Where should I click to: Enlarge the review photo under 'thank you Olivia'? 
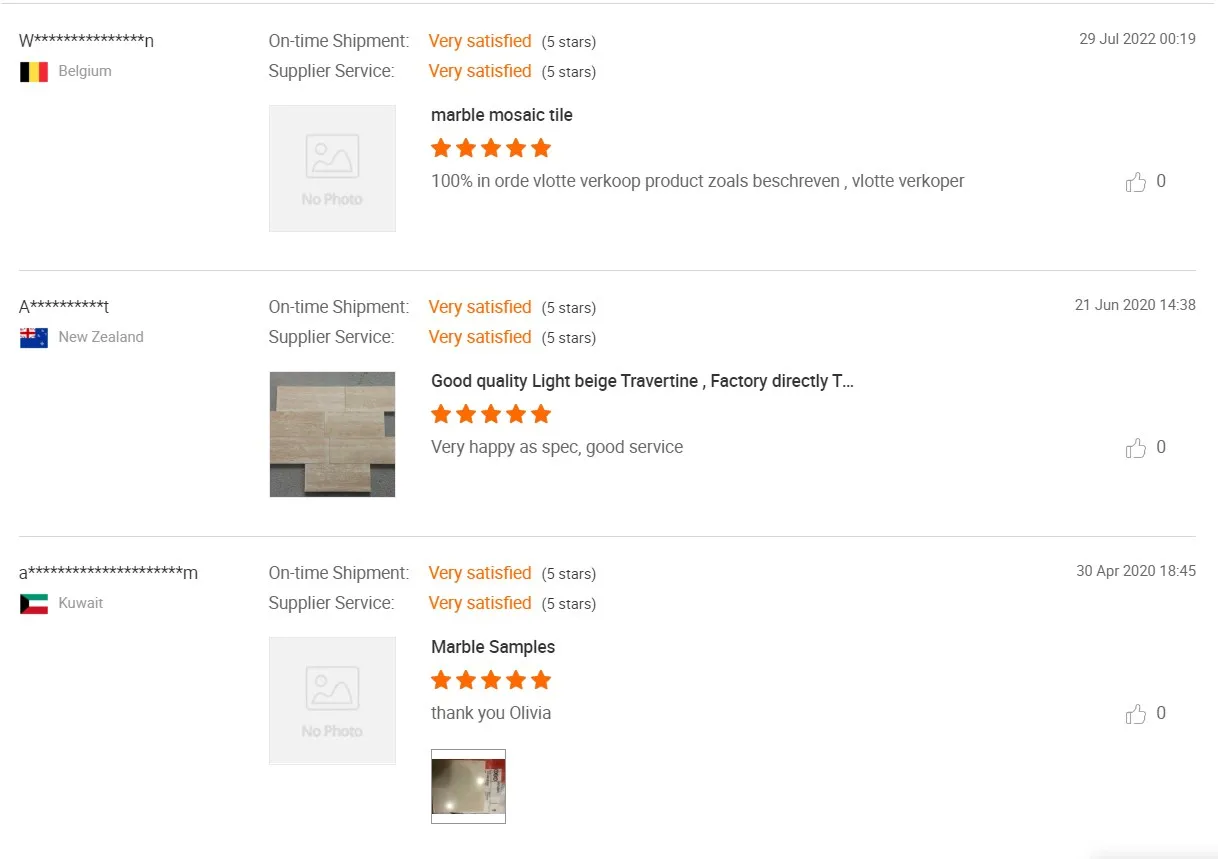pyautogui.click(x=468, y=786)
